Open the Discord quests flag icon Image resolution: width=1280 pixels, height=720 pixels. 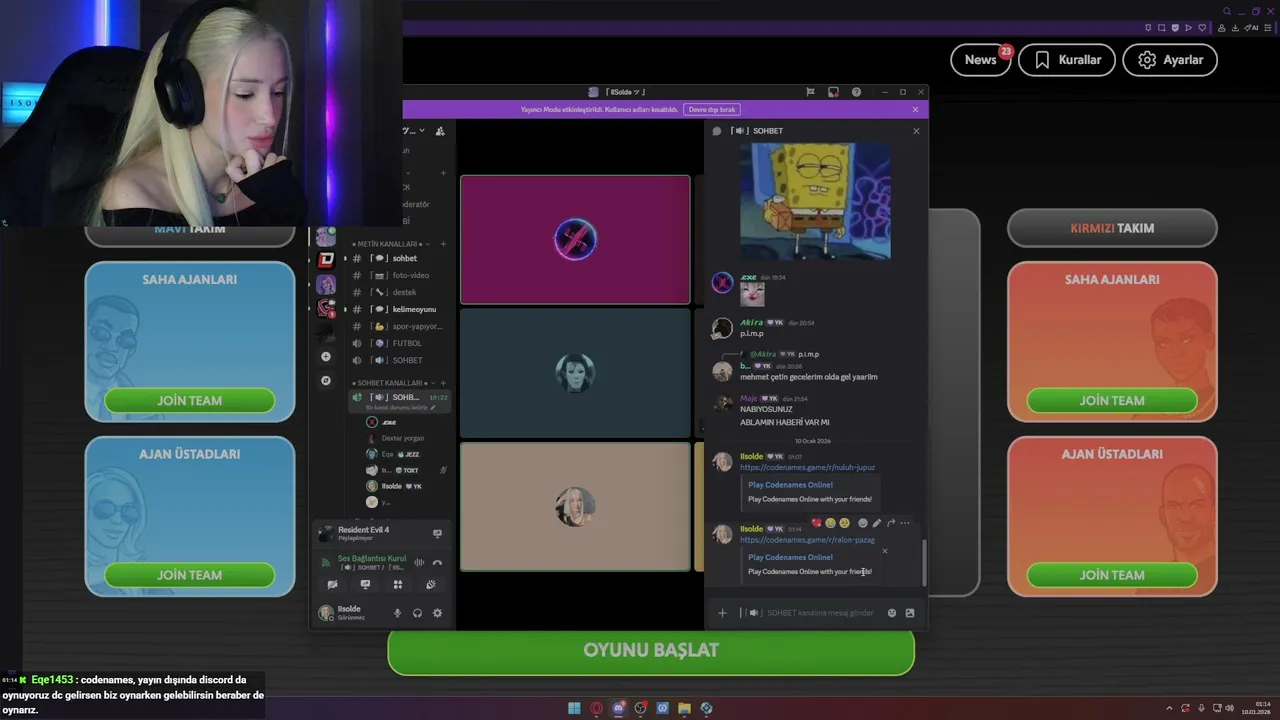[810, 92]
